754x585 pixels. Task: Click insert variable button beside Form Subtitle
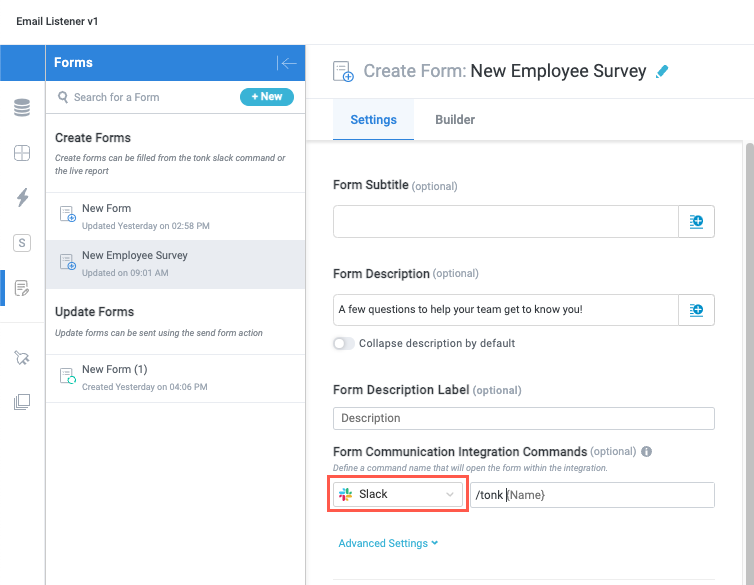697,221
